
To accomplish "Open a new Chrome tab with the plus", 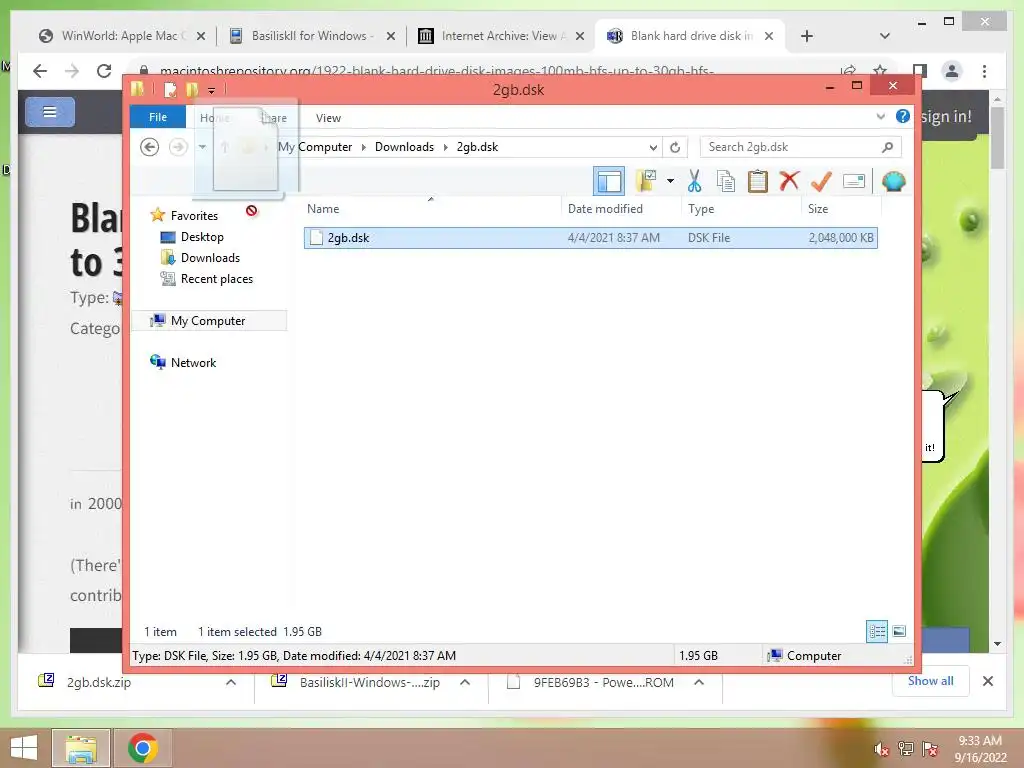I will pyautogui.click(x=807, y=36).
